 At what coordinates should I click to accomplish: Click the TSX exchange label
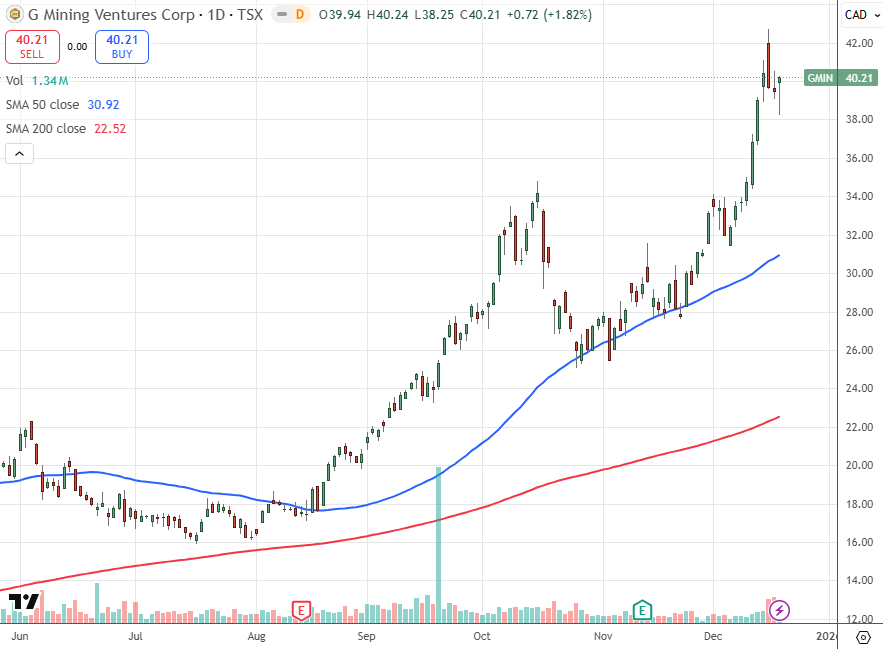coord(250,15)
